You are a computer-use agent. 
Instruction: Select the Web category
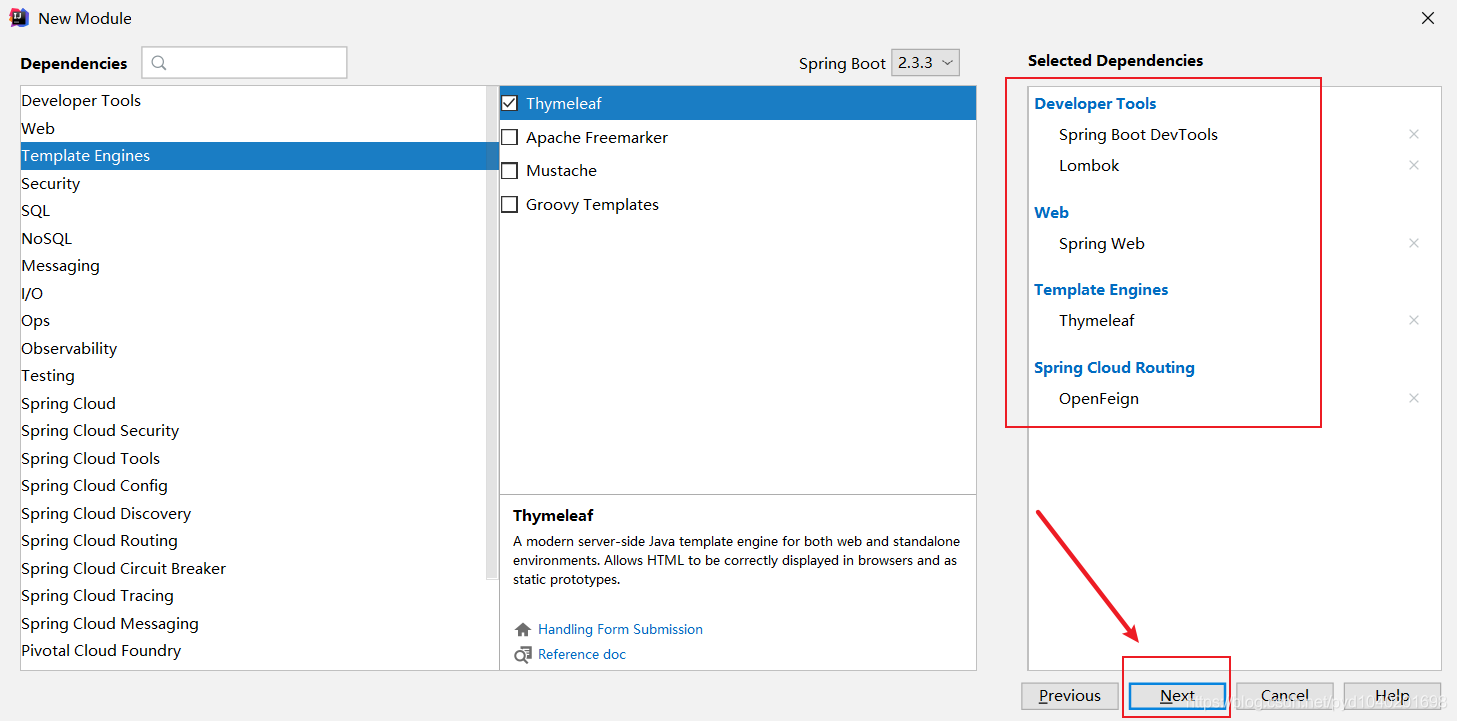coord(253,128)
